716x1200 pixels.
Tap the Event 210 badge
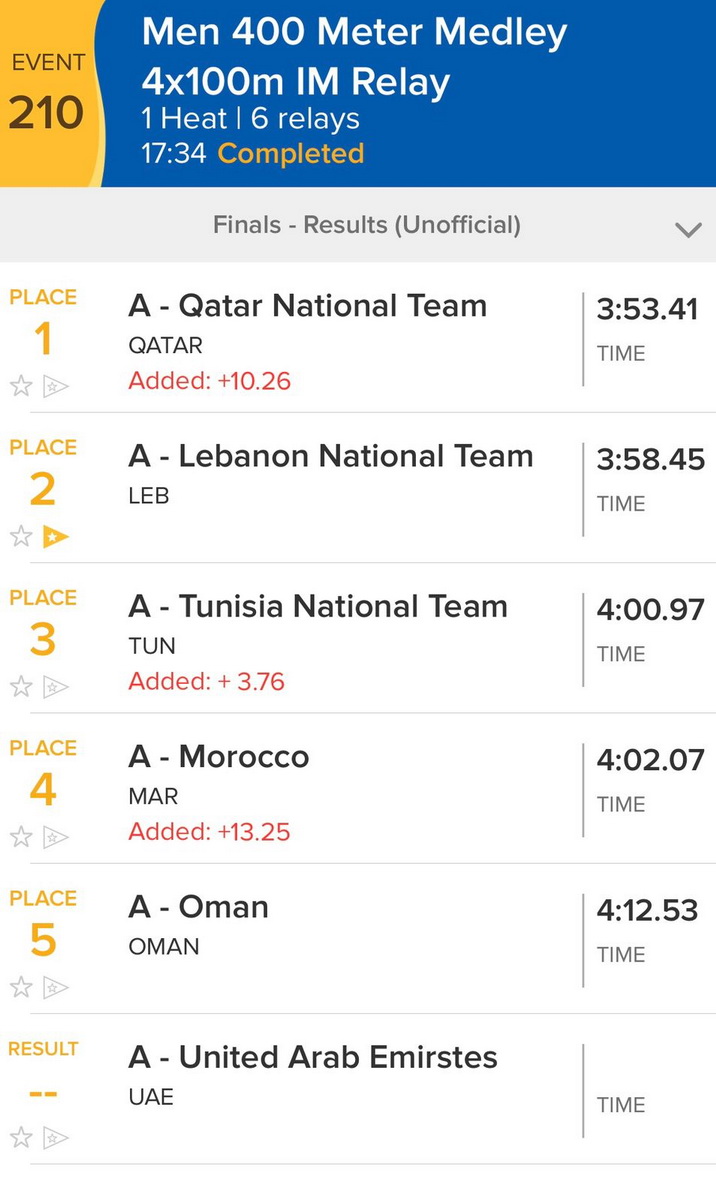pos(47,95)
